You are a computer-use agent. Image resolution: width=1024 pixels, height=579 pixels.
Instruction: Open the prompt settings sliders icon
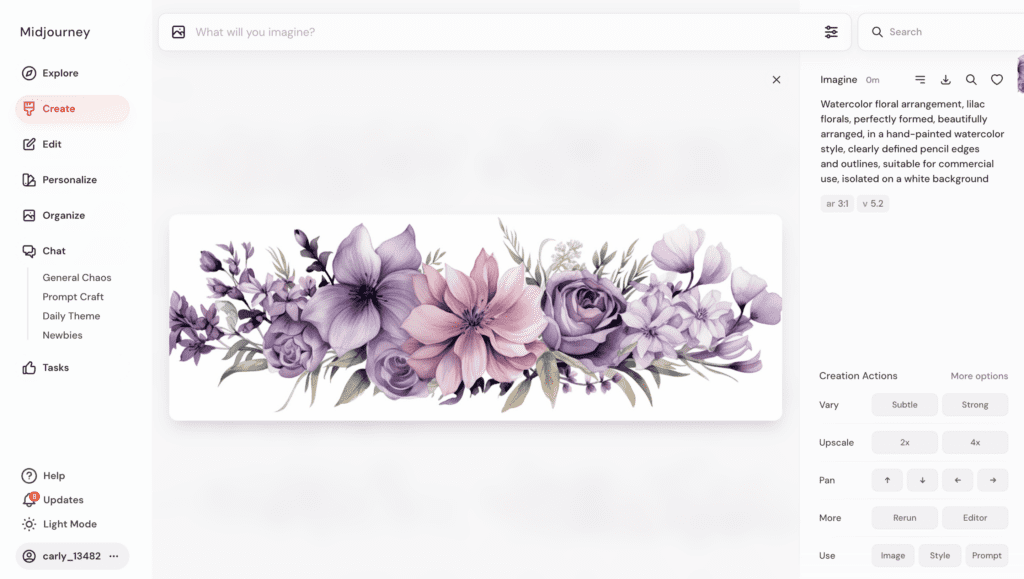pos(831,32)
